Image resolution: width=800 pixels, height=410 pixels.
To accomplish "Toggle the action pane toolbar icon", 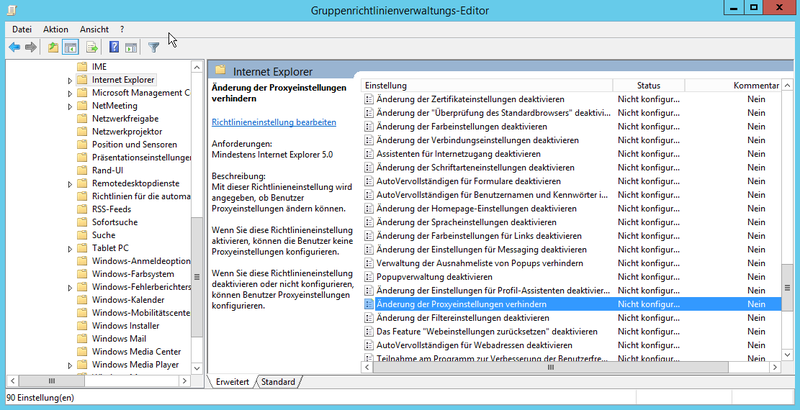I will click(x=132, y=47).
